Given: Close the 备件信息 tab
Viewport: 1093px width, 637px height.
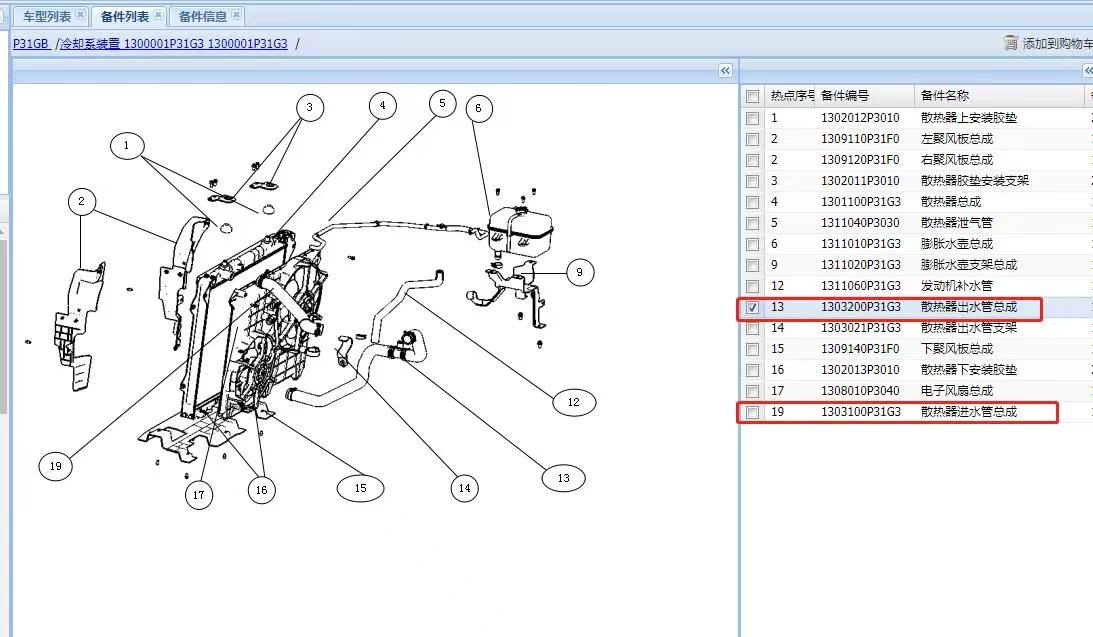Looking at the screenshot, I should [x=235, y=16].
